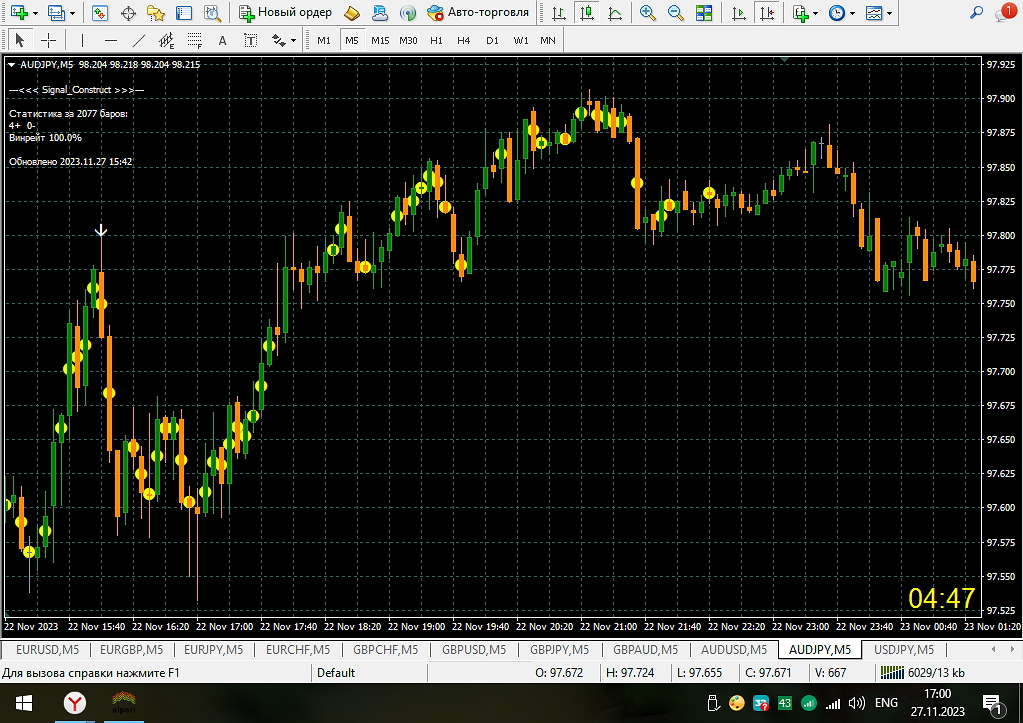
Task: Zoom out of the chart
Action: click(x=676, y=12)
